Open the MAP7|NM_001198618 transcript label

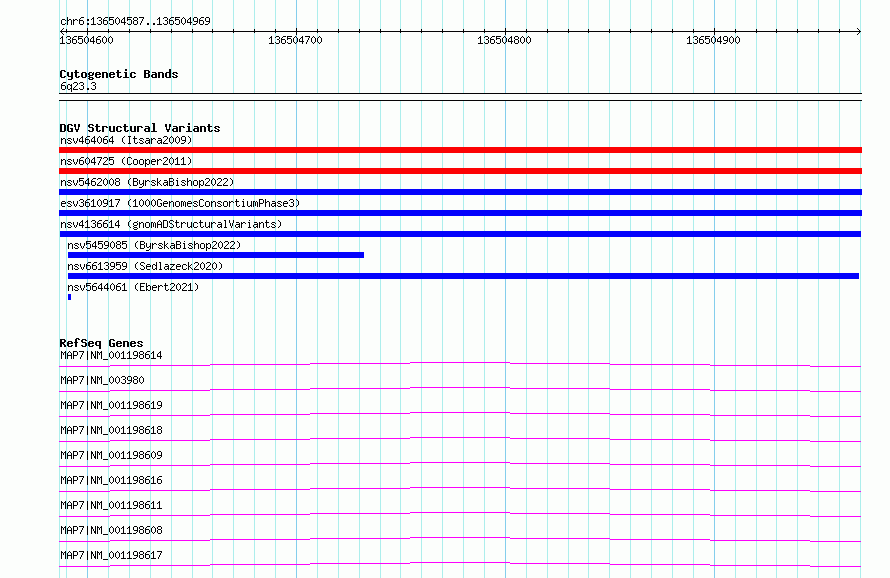click(x=111, y=430)
